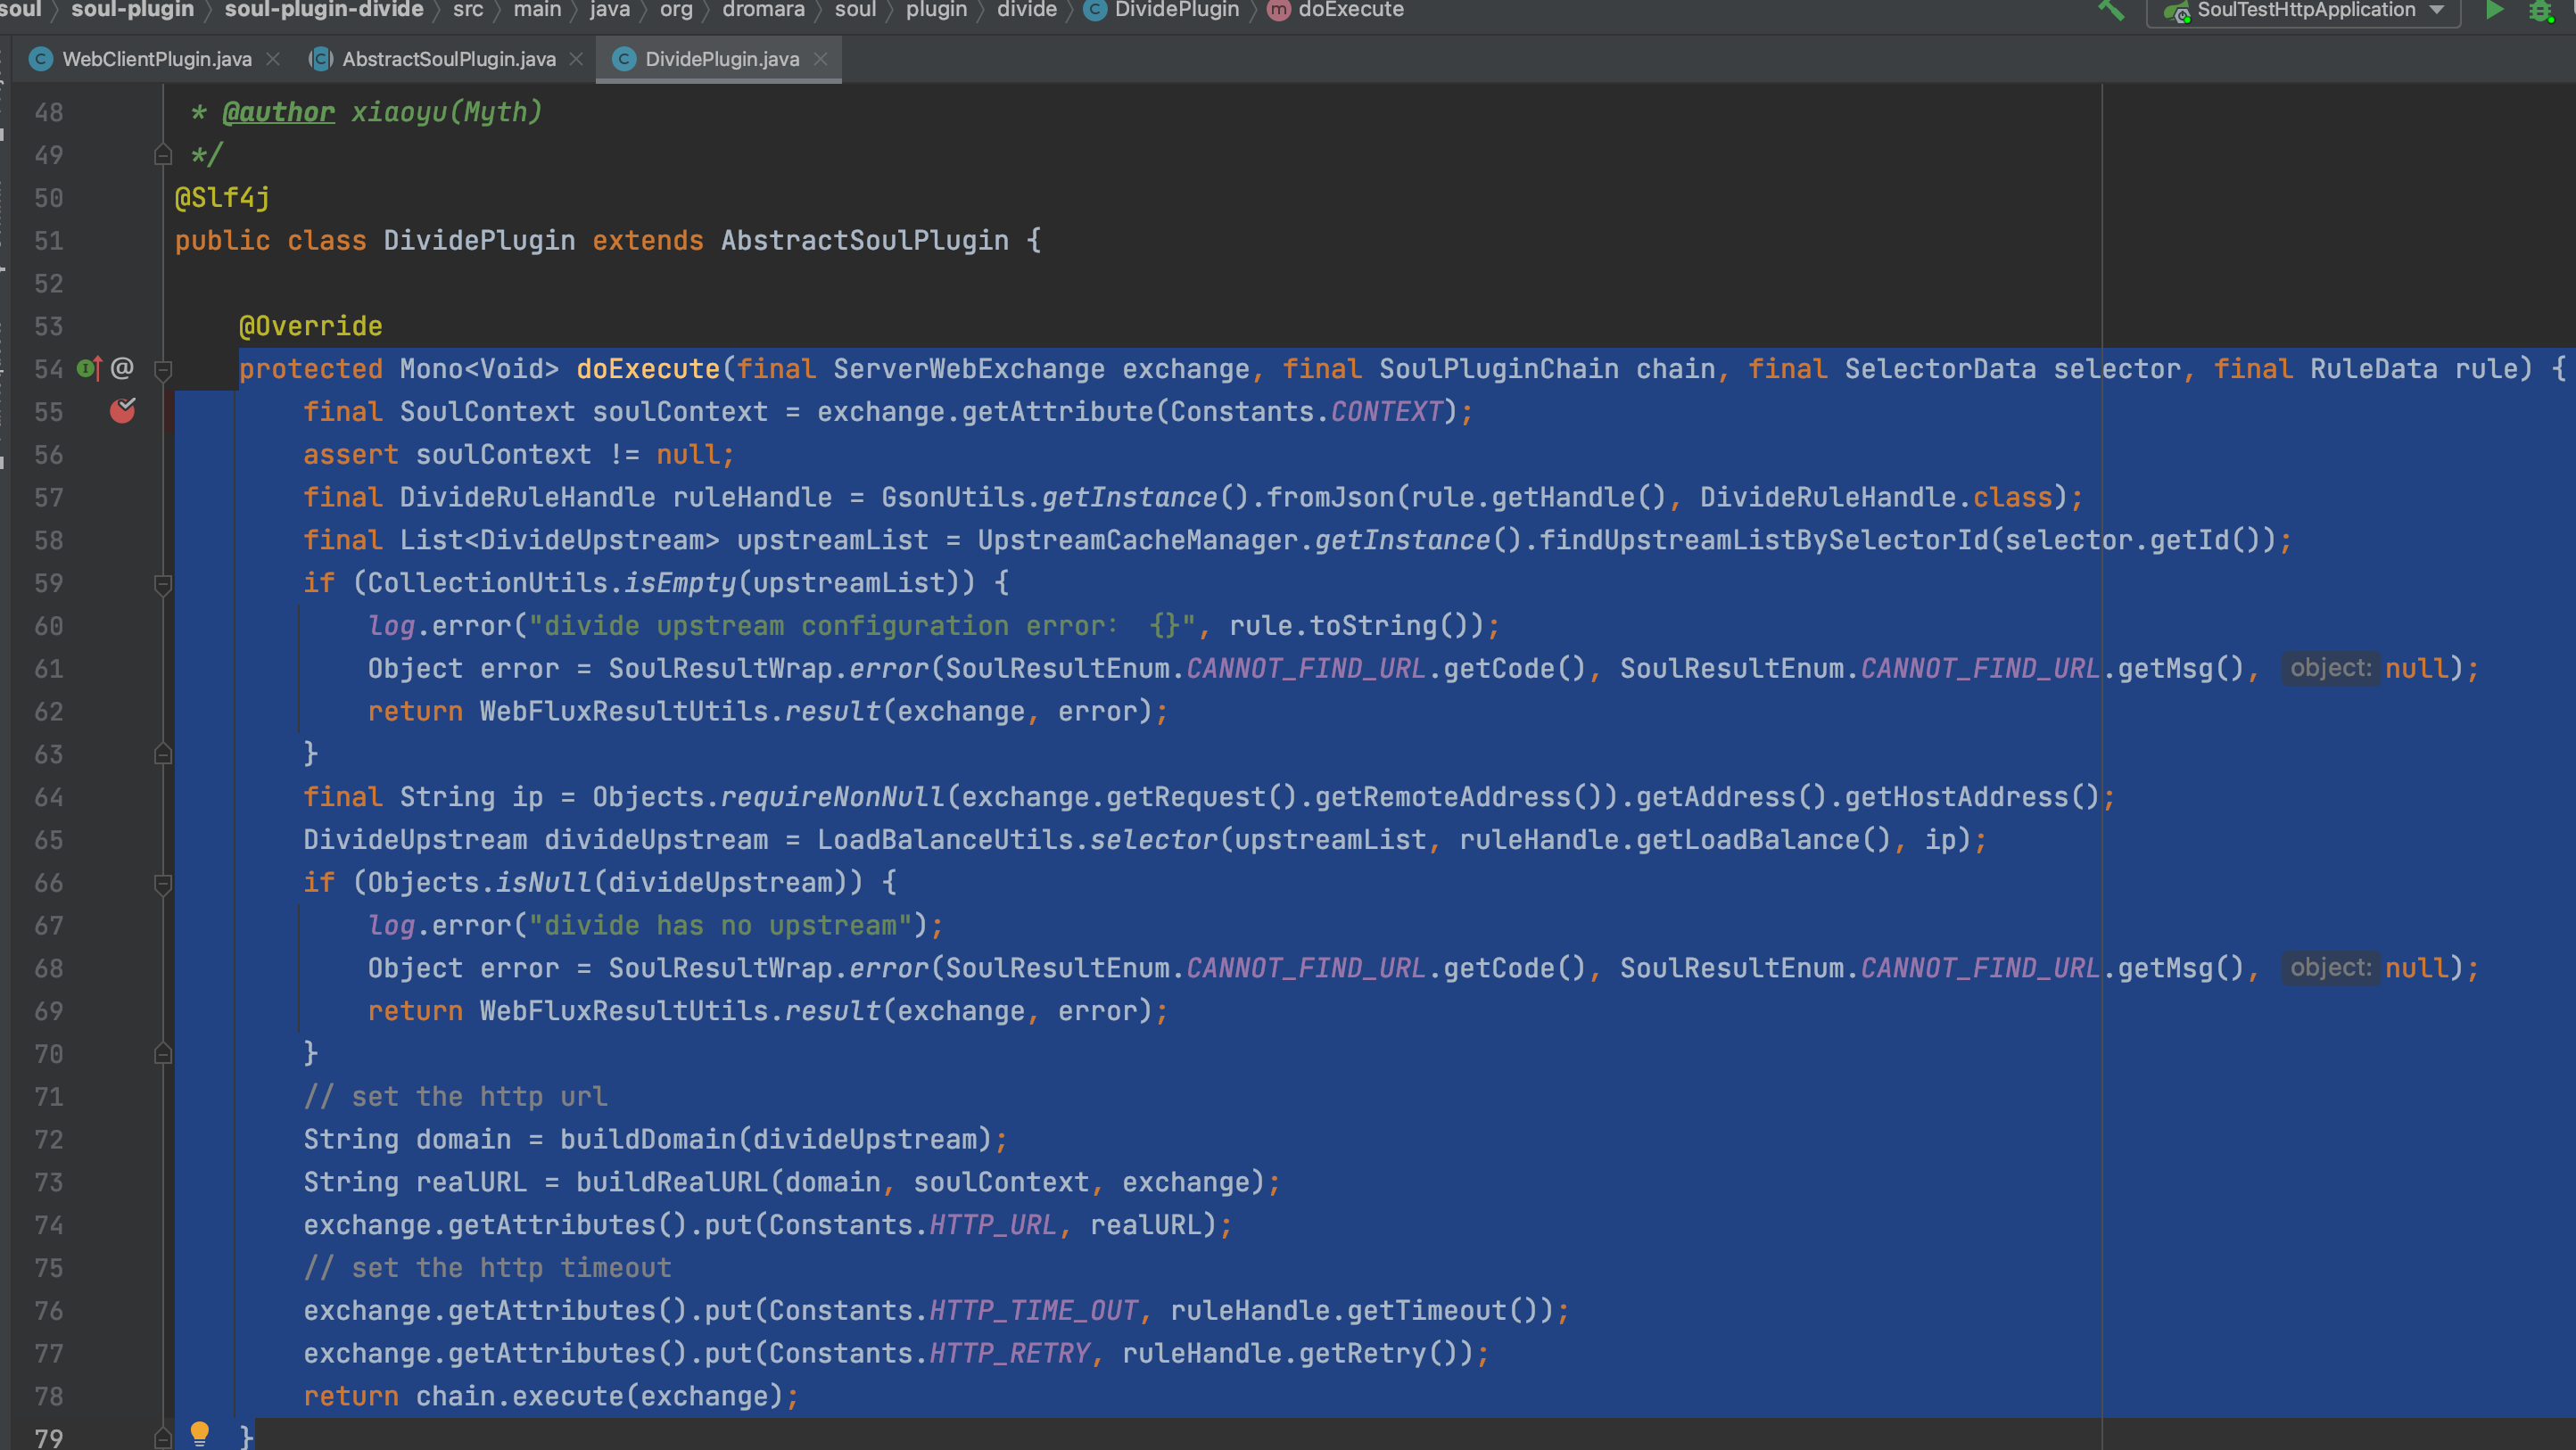This screenshot has width=2576, height=1450.
Task: Click Constants.CONTEXT on line 55
Action: point(1306,412)
